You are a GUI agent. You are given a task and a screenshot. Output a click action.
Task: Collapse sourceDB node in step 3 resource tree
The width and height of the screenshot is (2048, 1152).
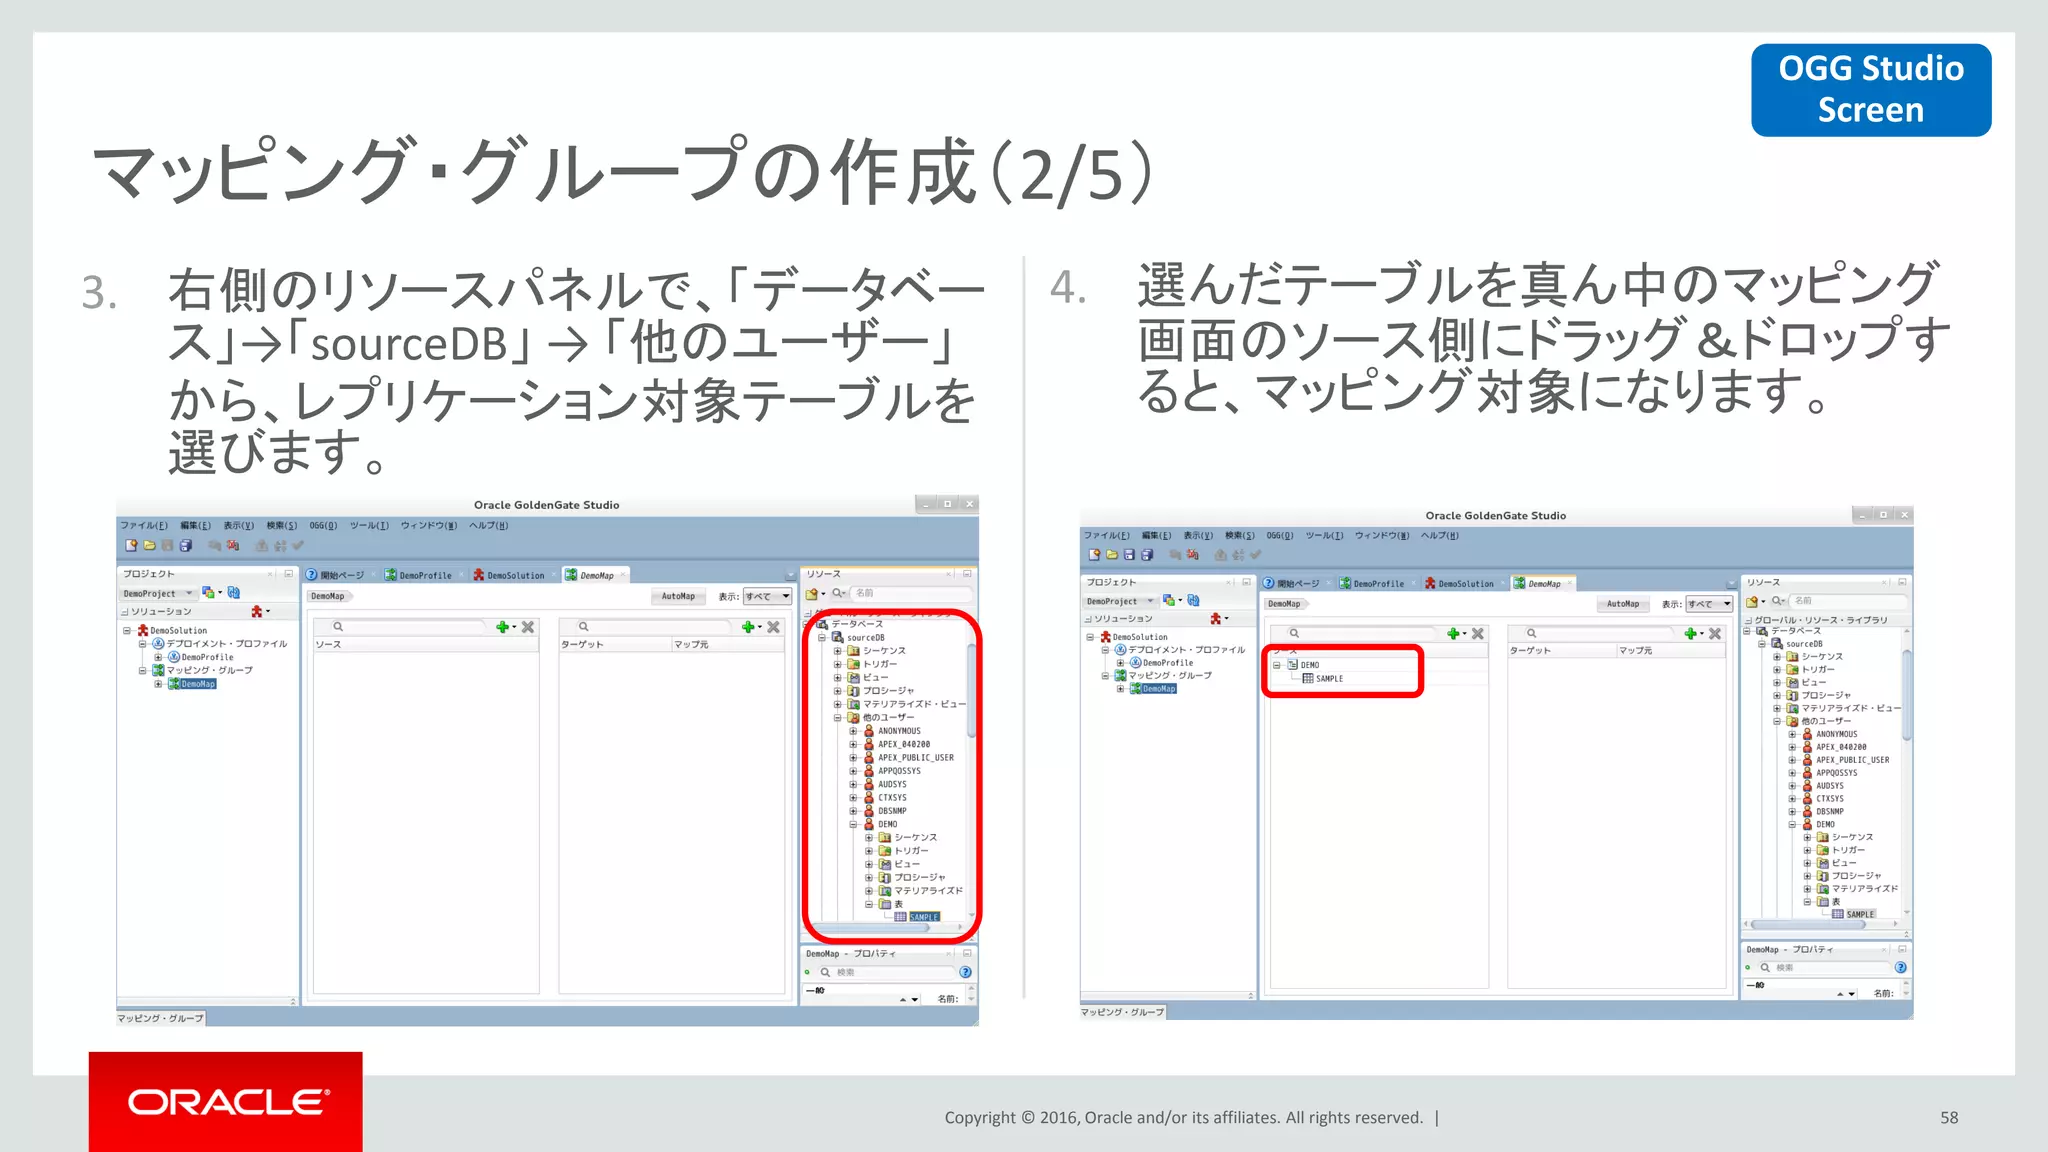pos(822,637)
